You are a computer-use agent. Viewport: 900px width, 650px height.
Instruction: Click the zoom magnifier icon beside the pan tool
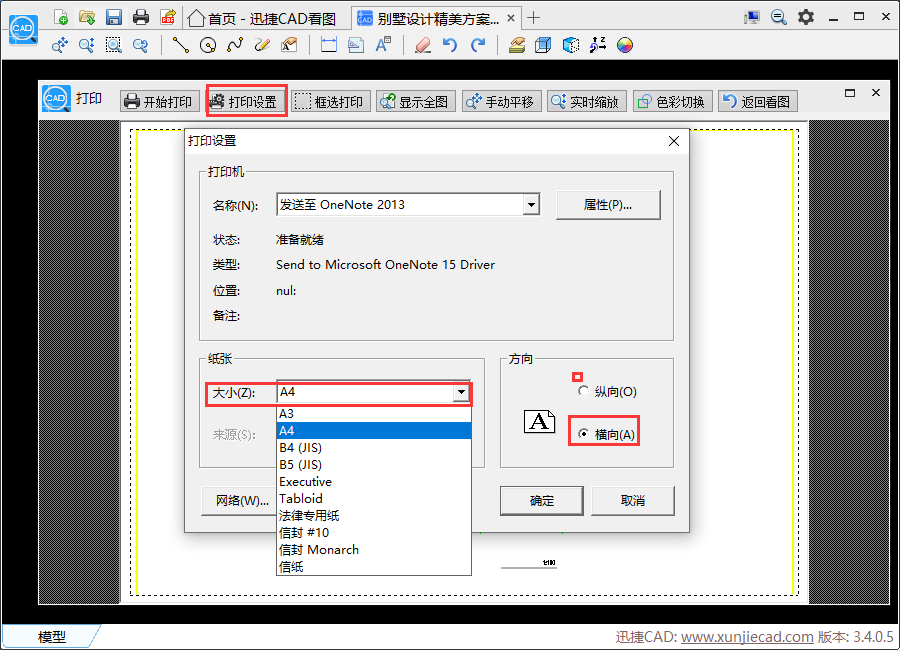[87, 45]
